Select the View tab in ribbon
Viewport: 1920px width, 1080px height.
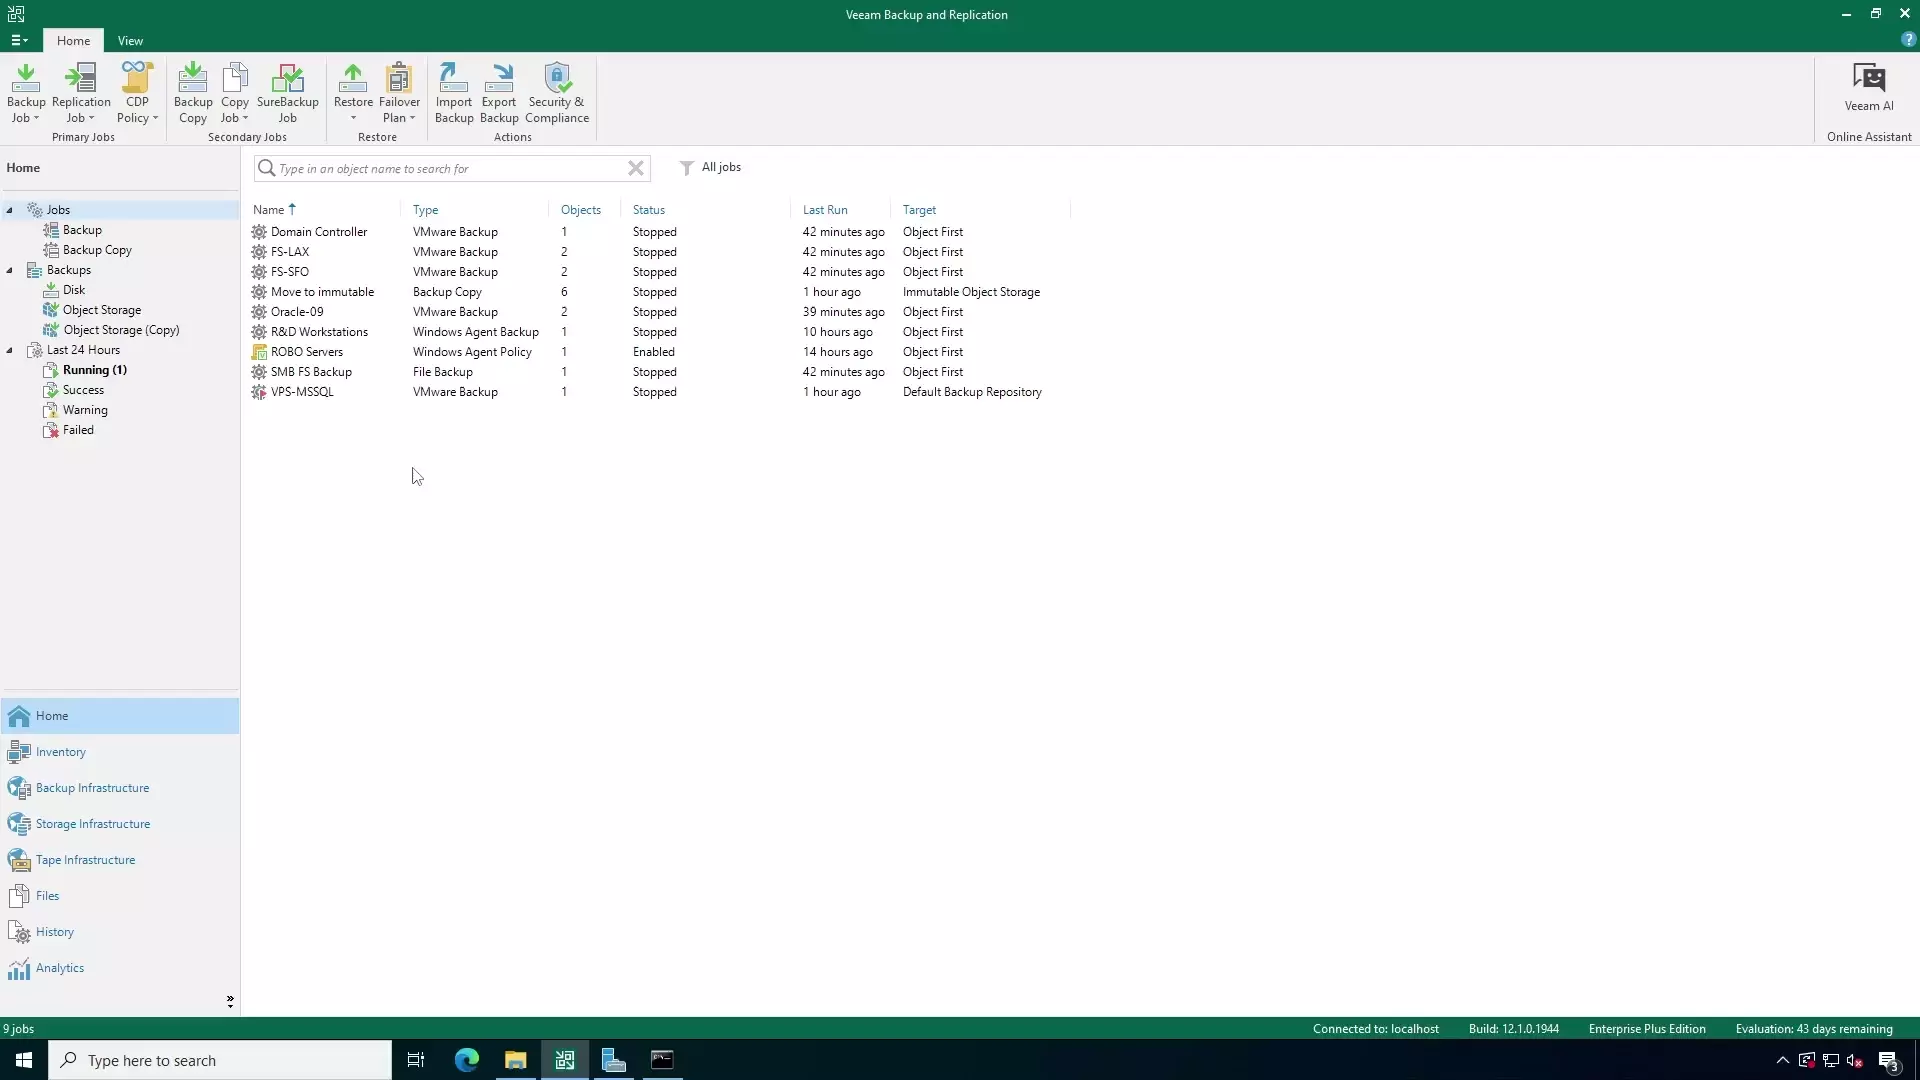129,41
